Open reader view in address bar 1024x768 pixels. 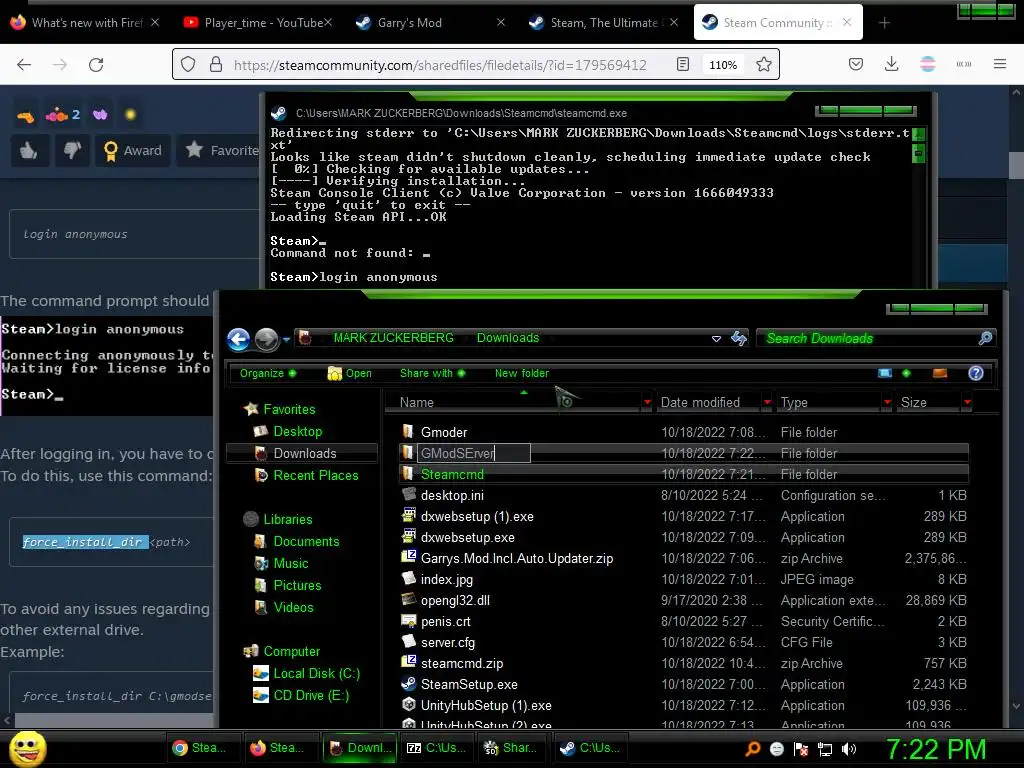pos(682,64)
